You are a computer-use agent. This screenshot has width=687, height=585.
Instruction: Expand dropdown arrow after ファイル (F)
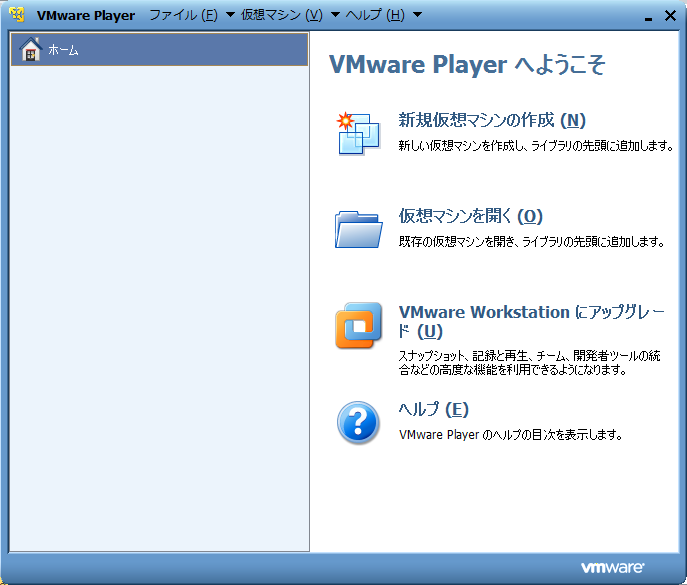(x=230, y=15)
